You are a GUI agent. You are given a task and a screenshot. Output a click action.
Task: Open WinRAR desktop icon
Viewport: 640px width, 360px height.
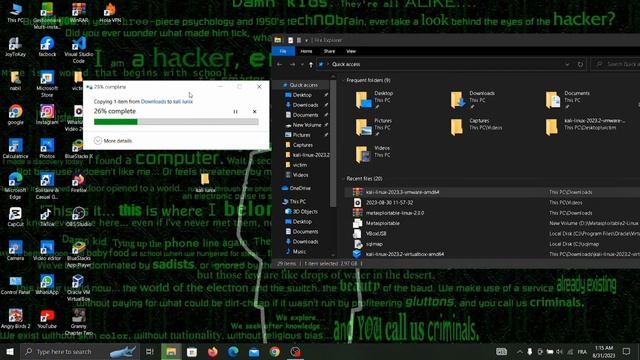coord(79,12)
